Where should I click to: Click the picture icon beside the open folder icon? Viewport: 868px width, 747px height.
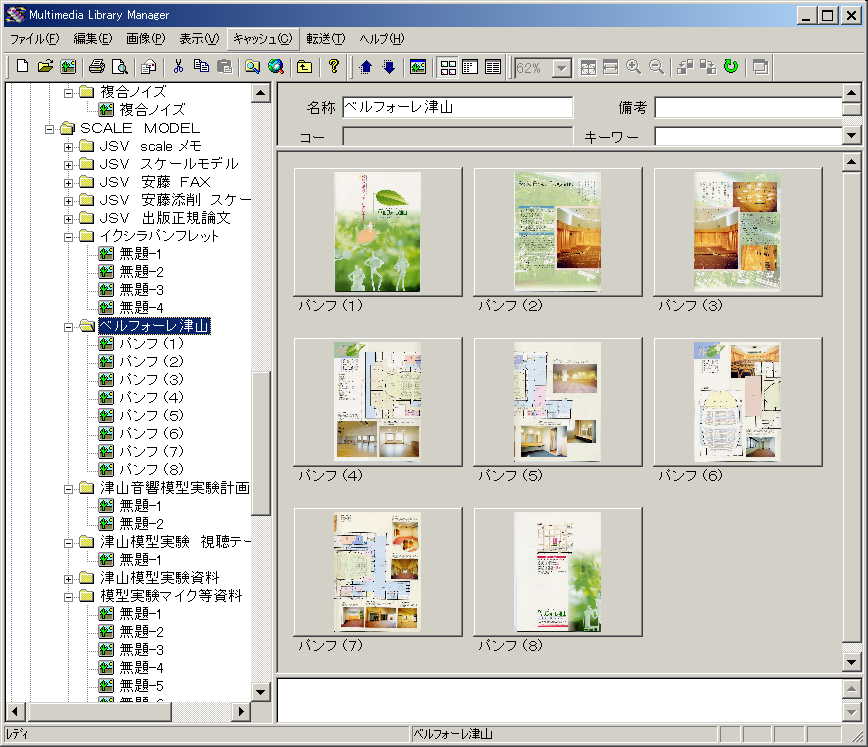pos(69,67)
